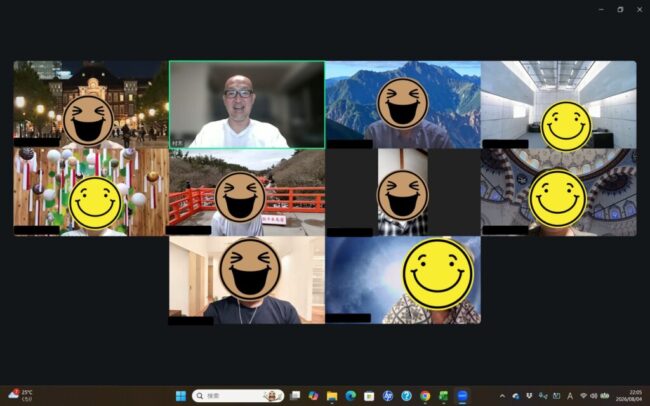Open the blue question-mark help icon

[407, 396]
